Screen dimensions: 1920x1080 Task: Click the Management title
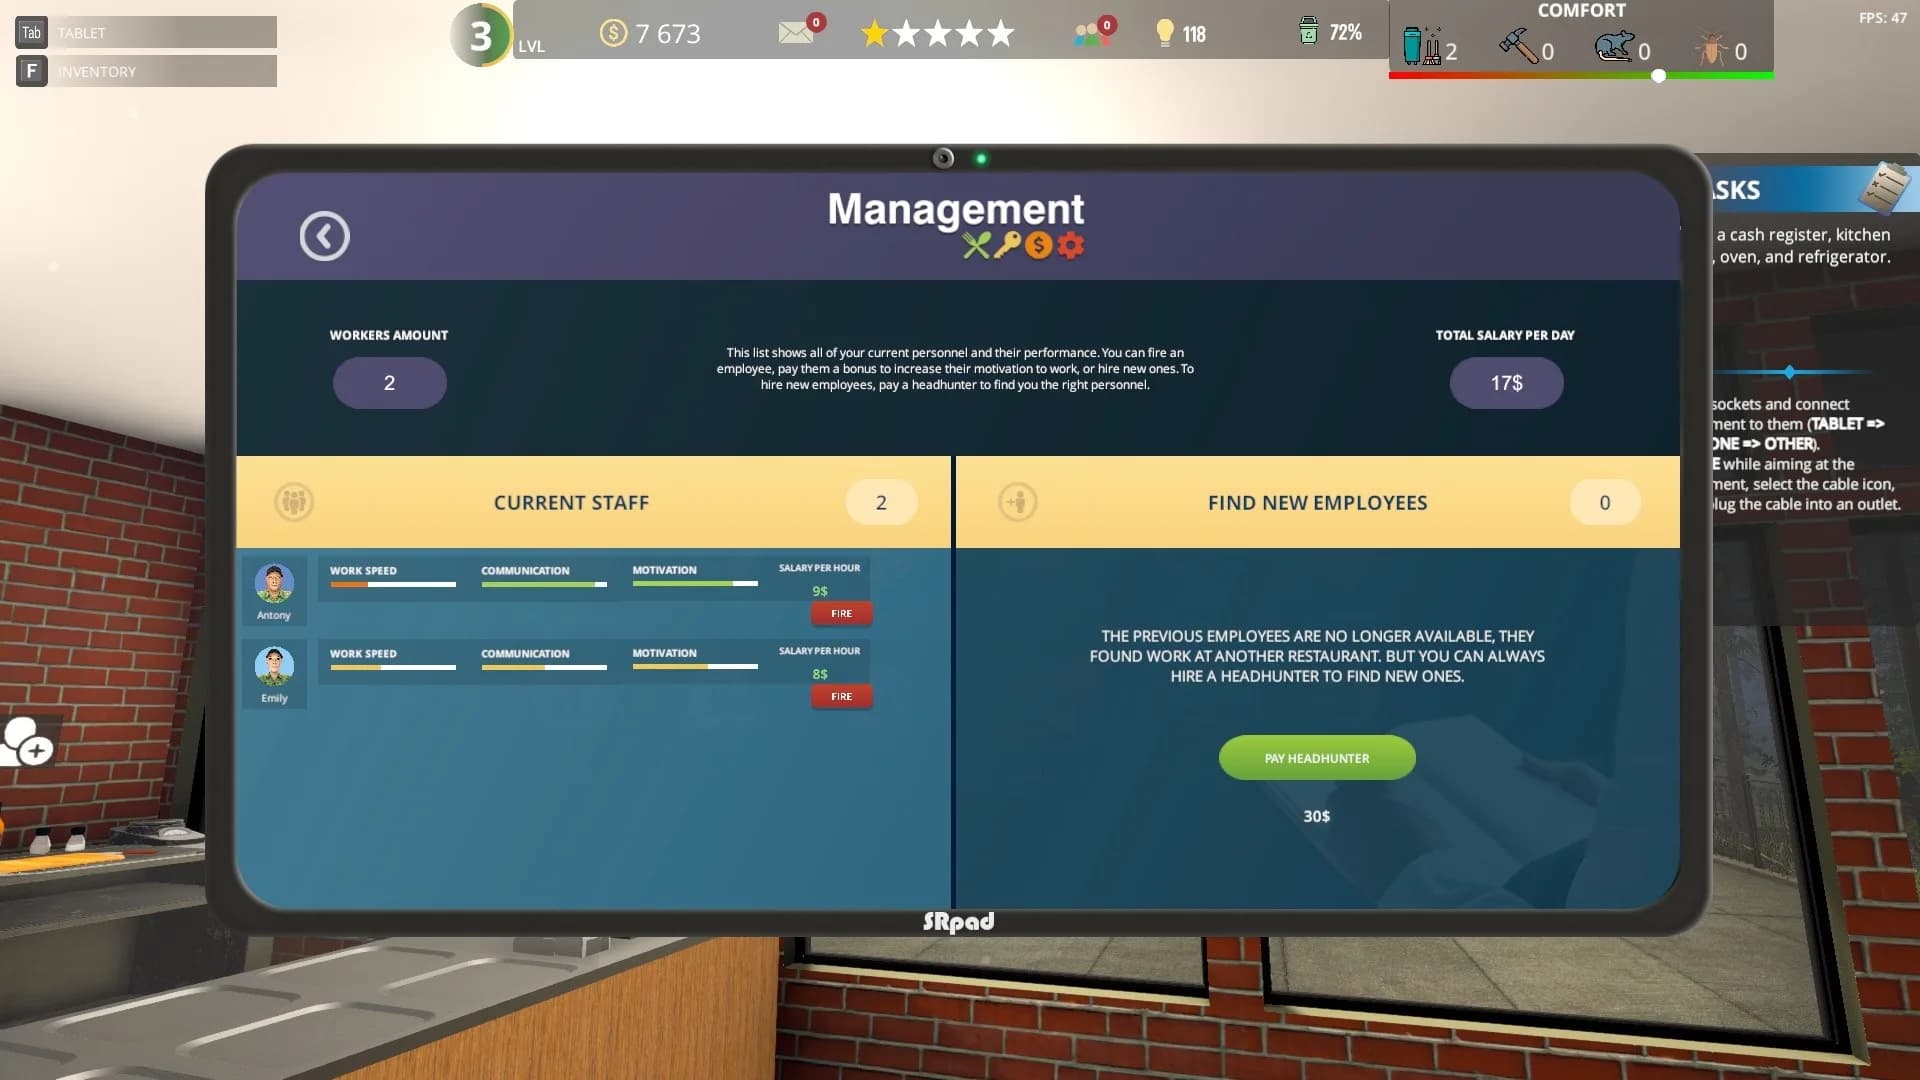pos(955,209)
